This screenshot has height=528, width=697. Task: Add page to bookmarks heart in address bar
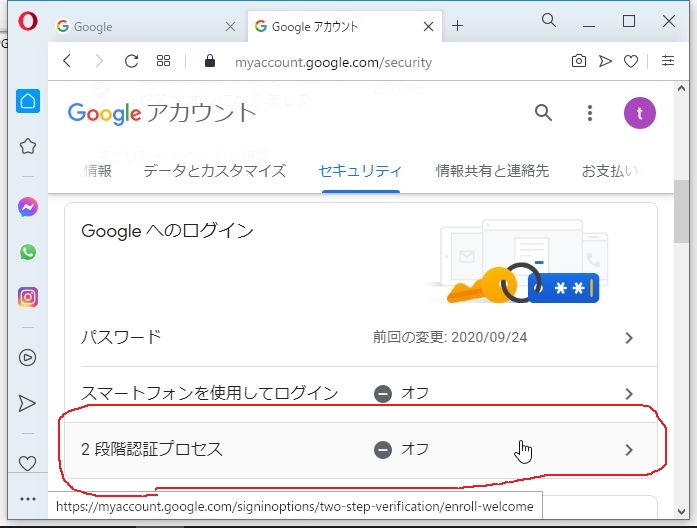(x=631, y=61)
